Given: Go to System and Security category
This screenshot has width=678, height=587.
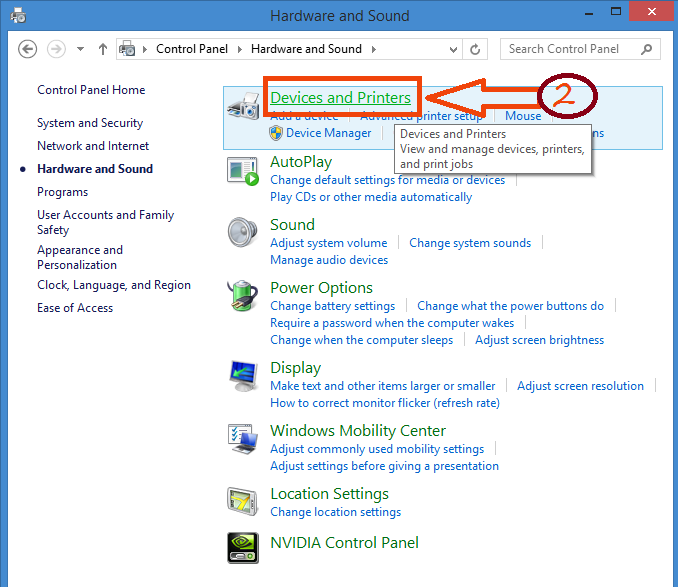Looking at the screenshot, I should tap(90, 123).
